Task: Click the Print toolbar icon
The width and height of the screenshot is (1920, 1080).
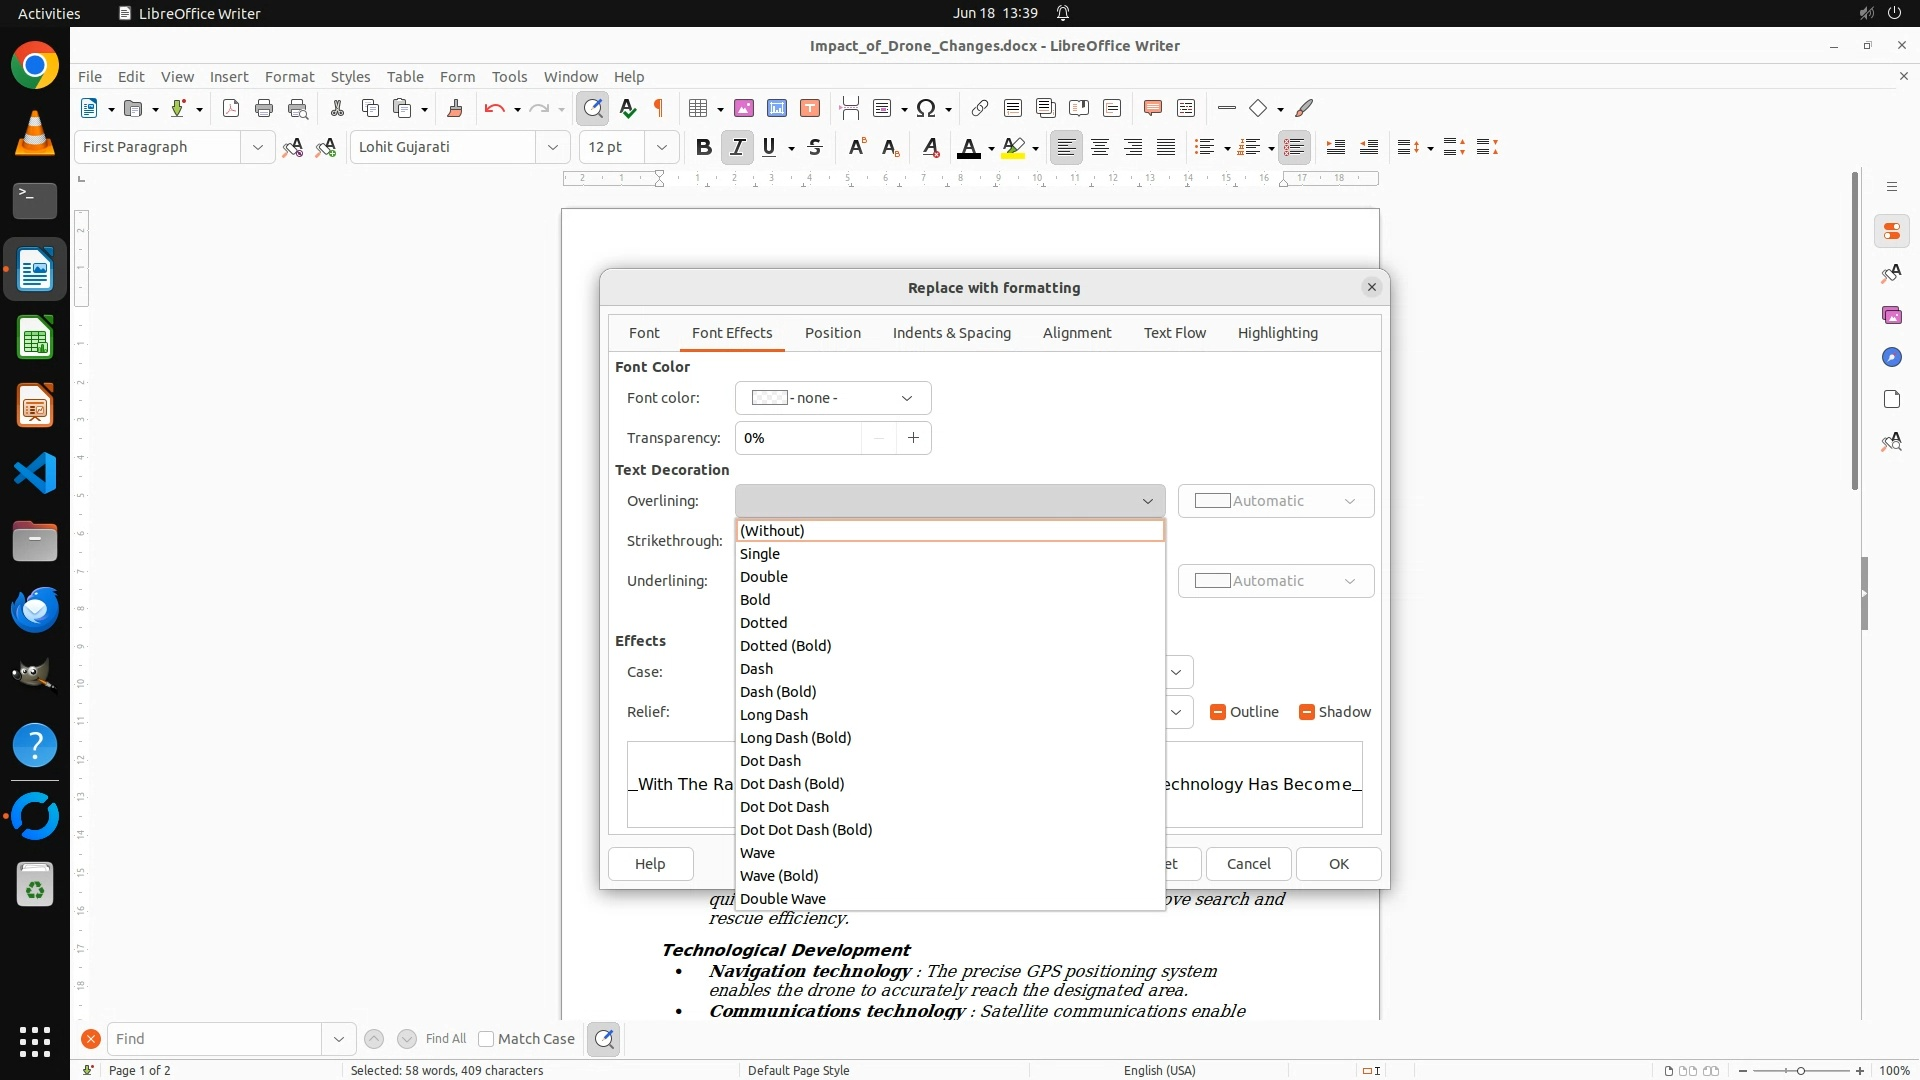Action: tap(264, 108)
